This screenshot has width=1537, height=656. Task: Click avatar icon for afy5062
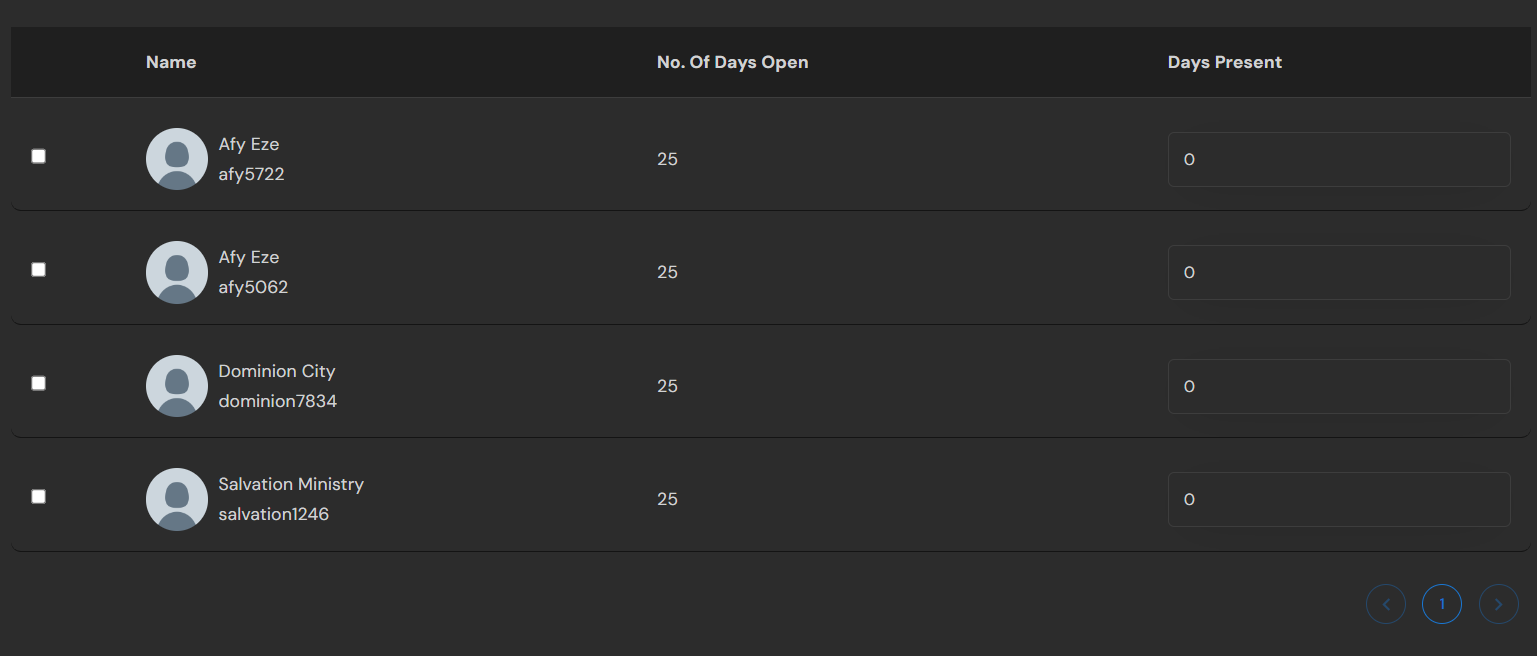[x=177, y=272]
